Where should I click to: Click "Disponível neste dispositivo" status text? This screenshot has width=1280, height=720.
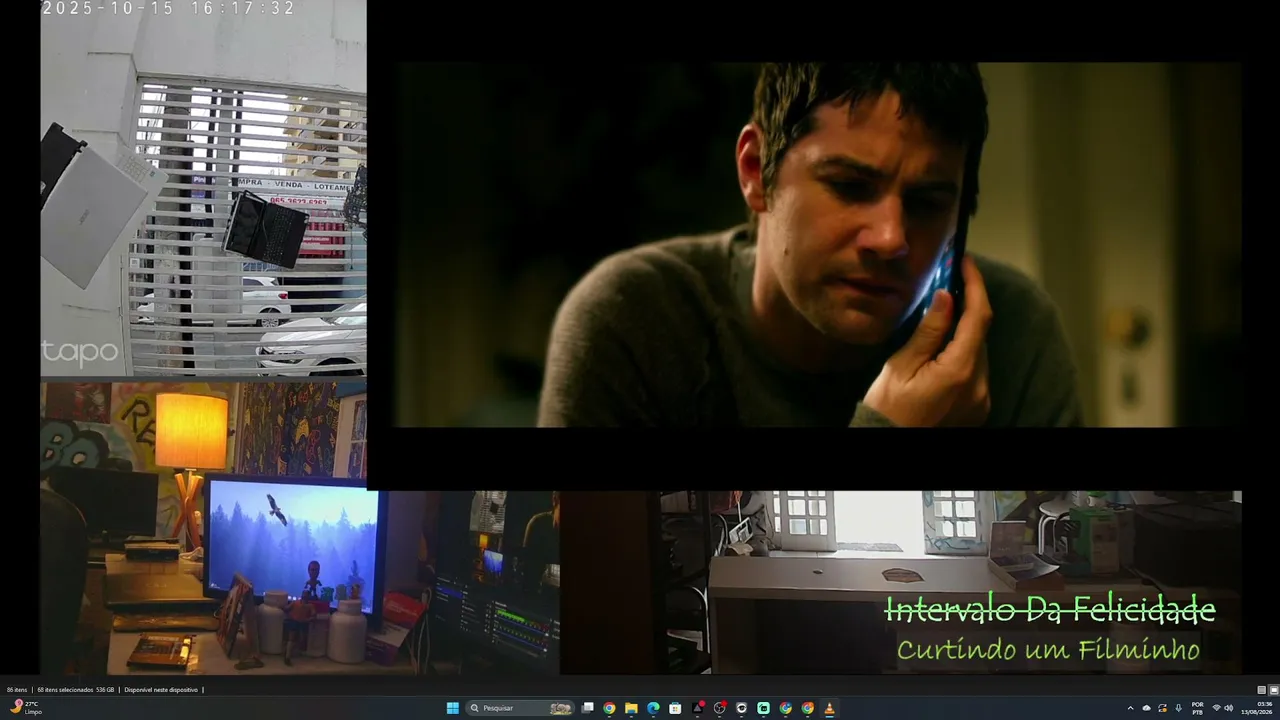[x=161, y=690]
